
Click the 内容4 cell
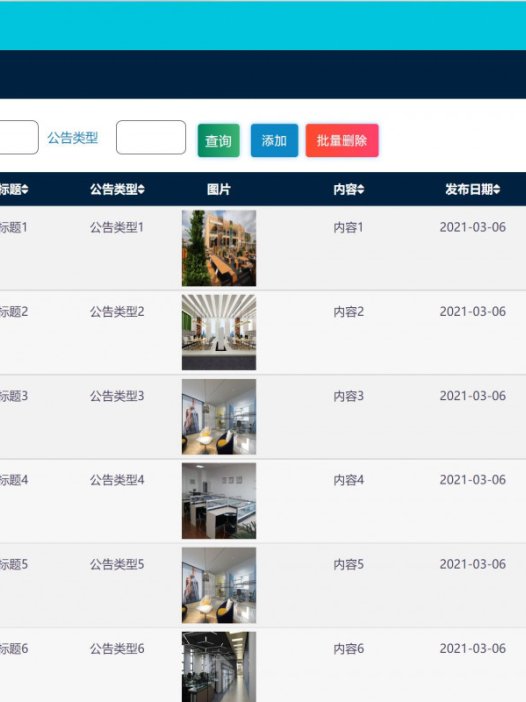[x=348, y=480]
